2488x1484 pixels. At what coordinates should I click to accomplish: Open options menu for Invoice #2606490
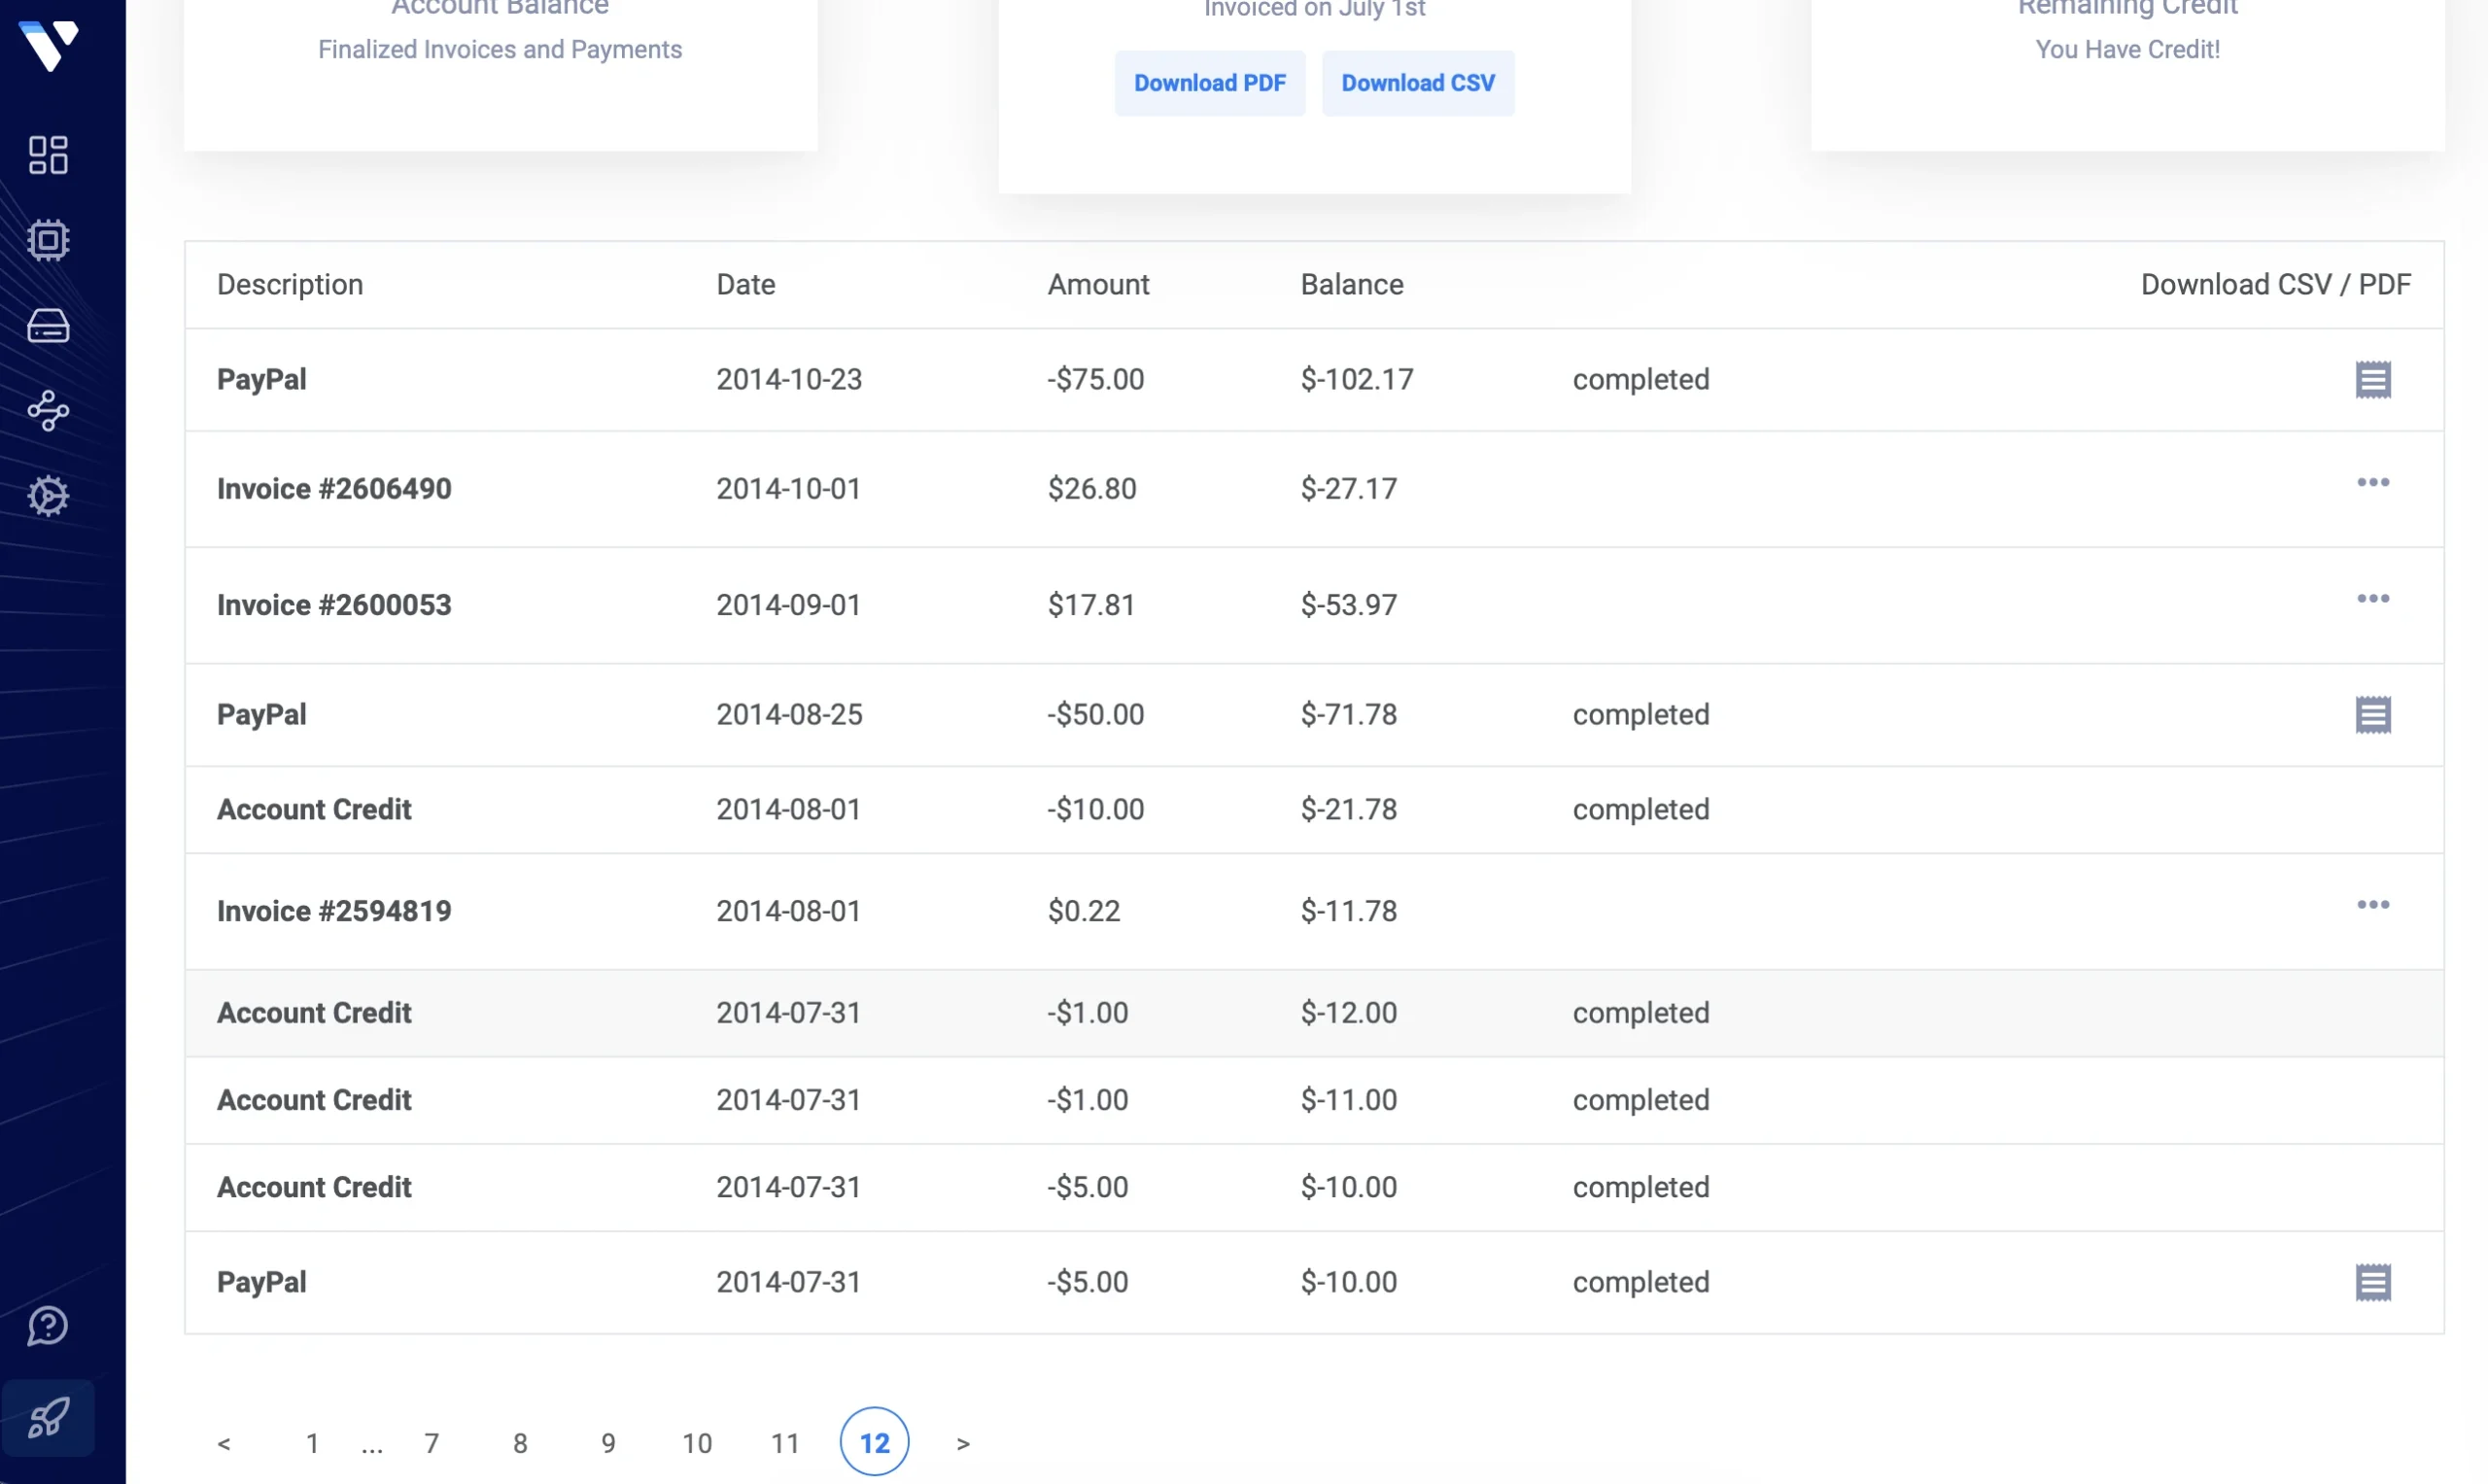coord(2373,482)
